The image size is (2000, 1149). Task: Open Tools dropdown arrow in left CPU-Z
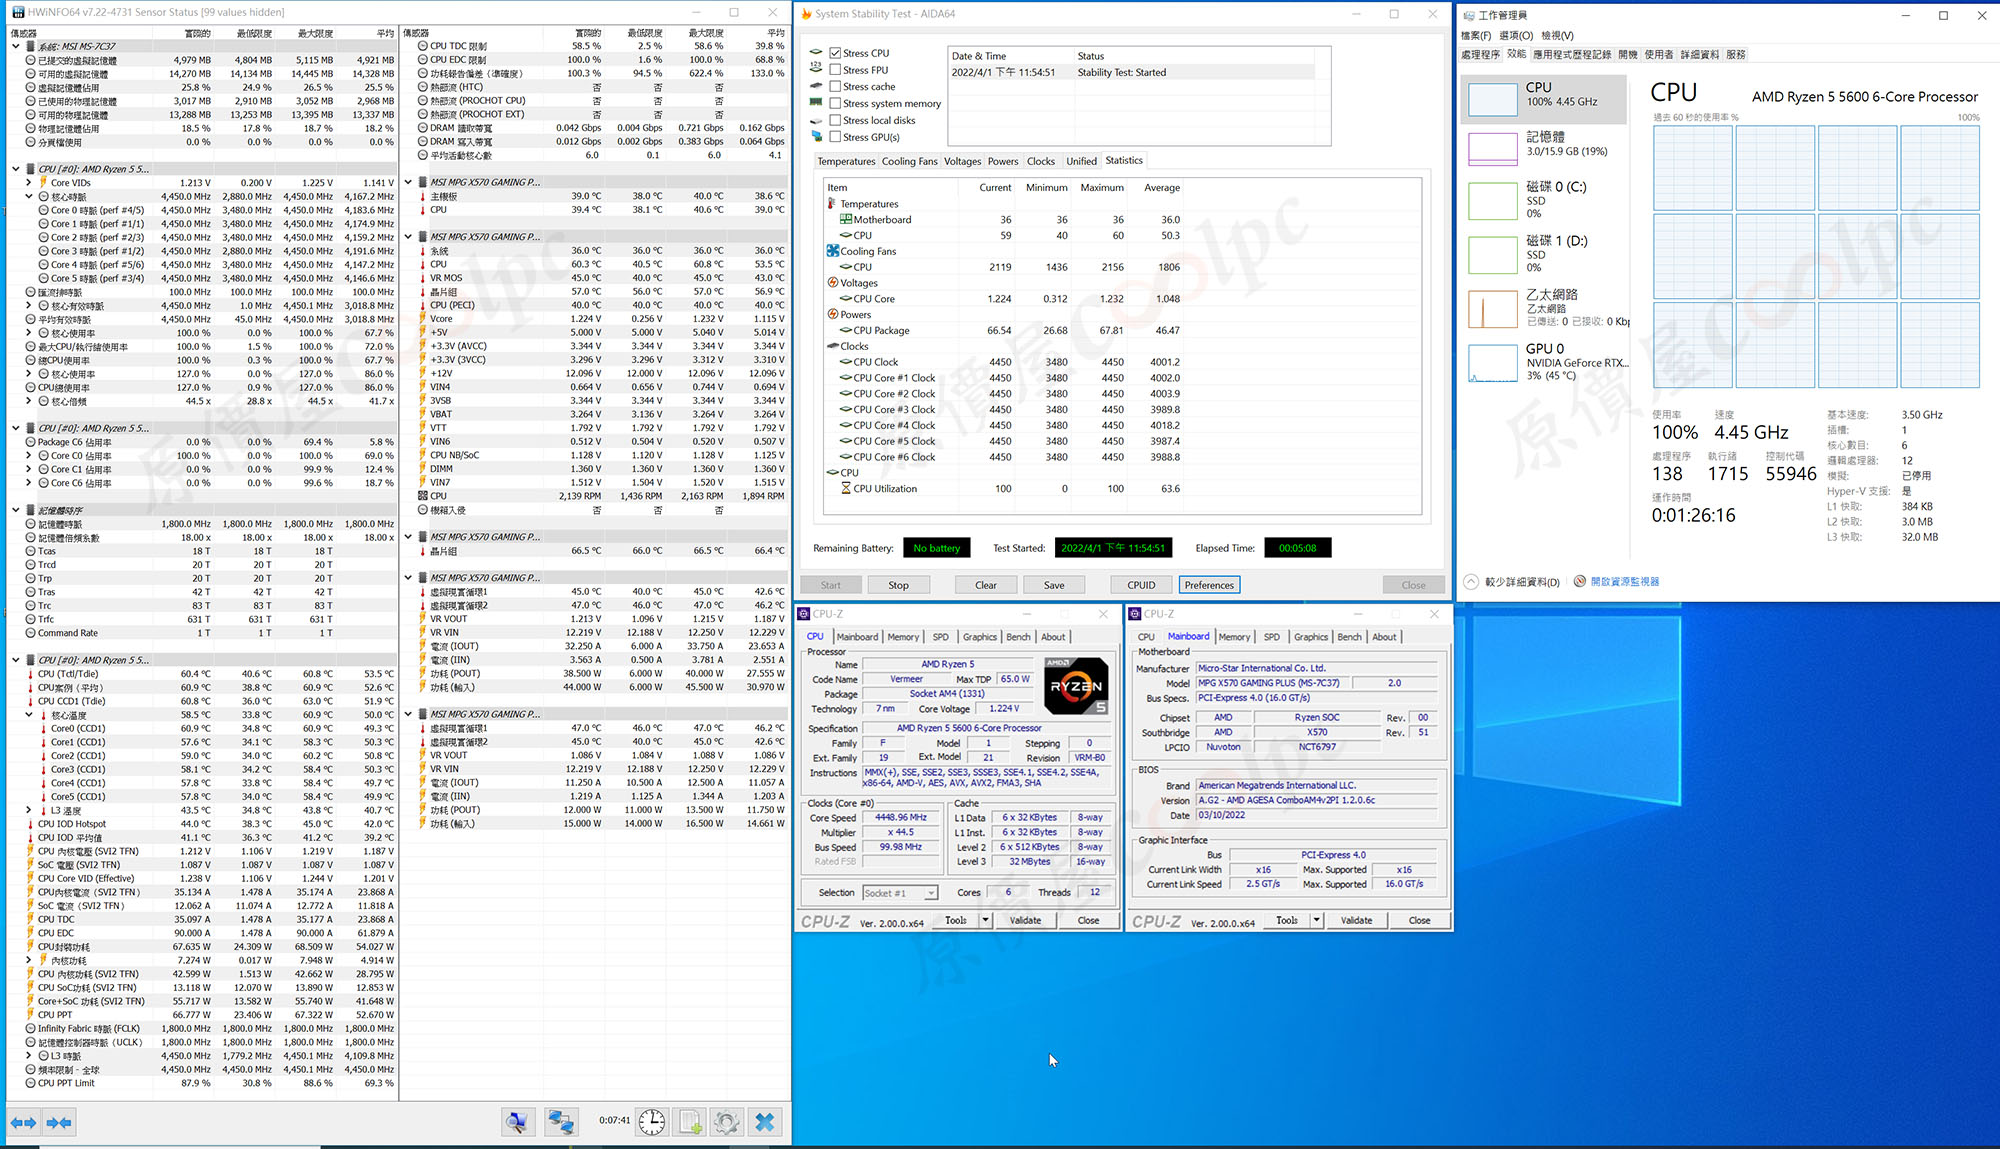click(985, 920)
